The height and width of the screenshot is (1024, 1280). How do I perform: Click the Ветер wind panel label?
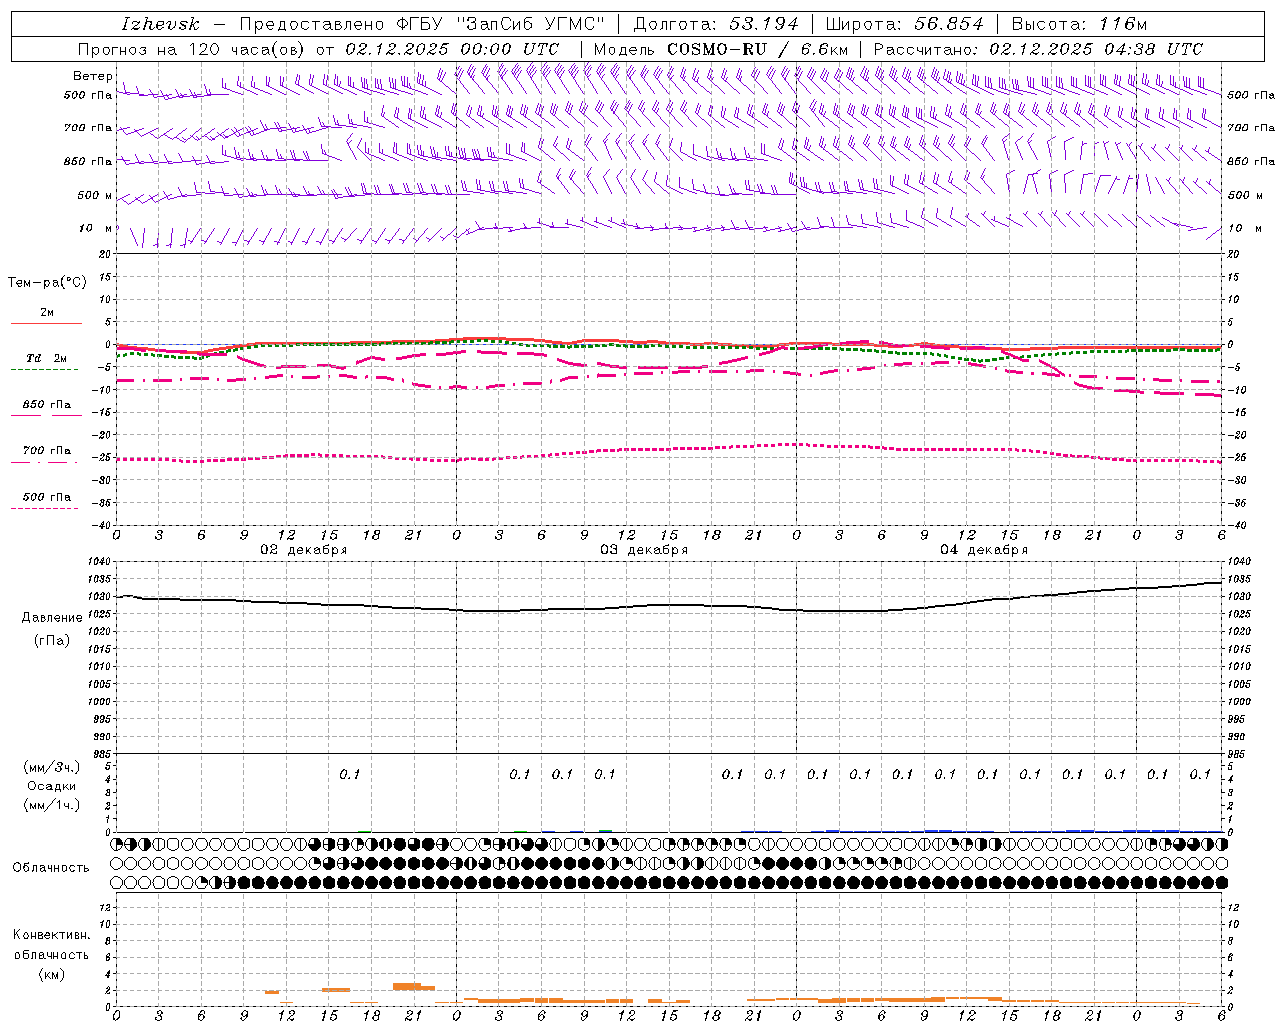coord(93,76)
